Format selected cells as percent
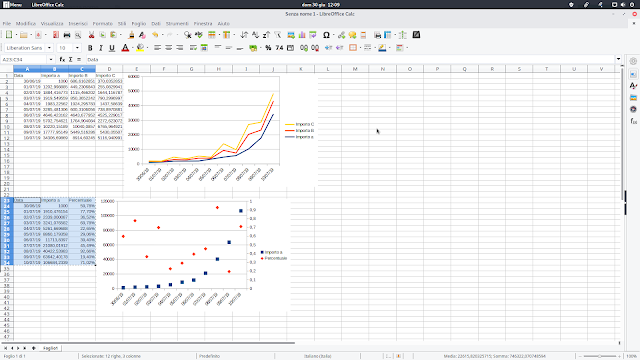This screenshot has height=360, width=640. click(x=268, y=48)
